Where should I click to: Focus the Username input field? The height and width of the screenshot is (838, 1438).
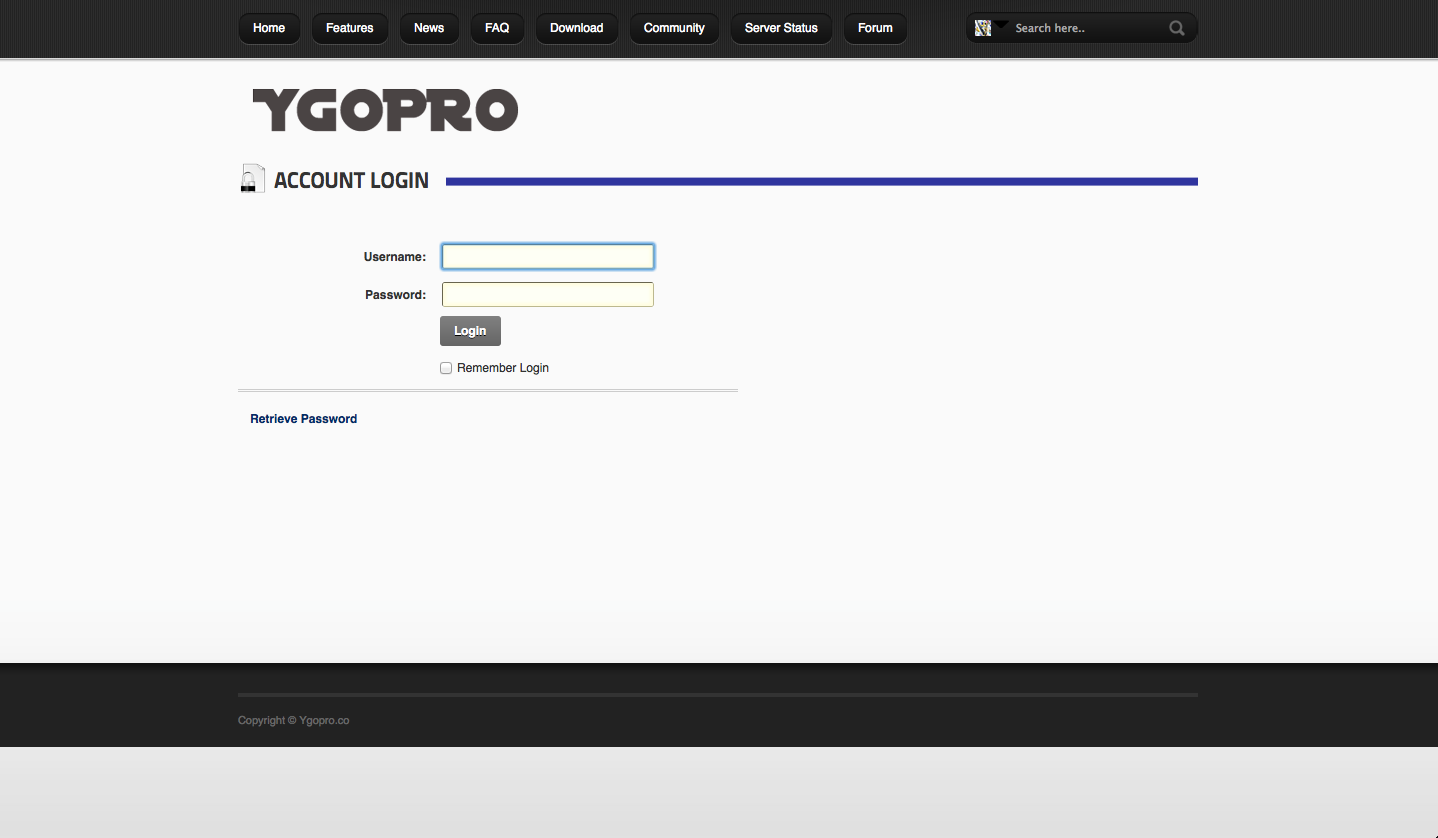point(548,257)
